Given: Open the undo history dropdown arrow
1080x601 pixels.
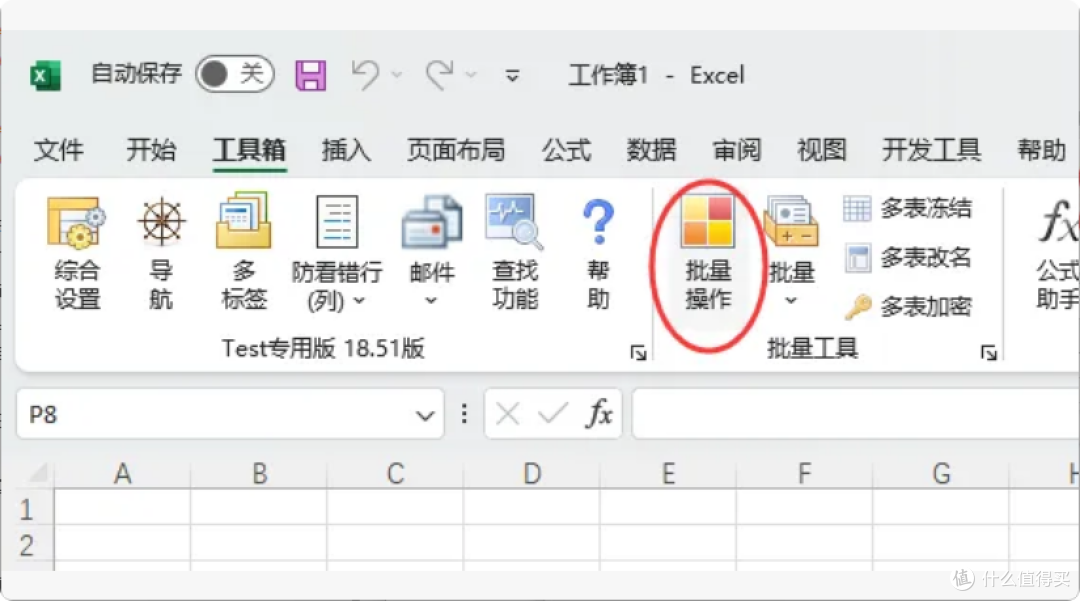Looking at the screenshot, I should (397, 74).
